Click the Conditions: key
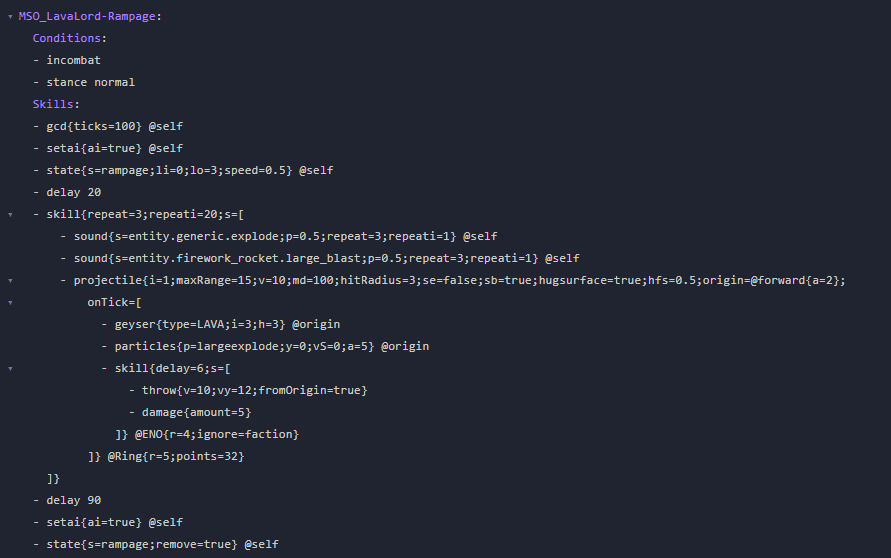The height and width of the screenshot is (558, 891). pyautogui.click(x=69, y=38)
